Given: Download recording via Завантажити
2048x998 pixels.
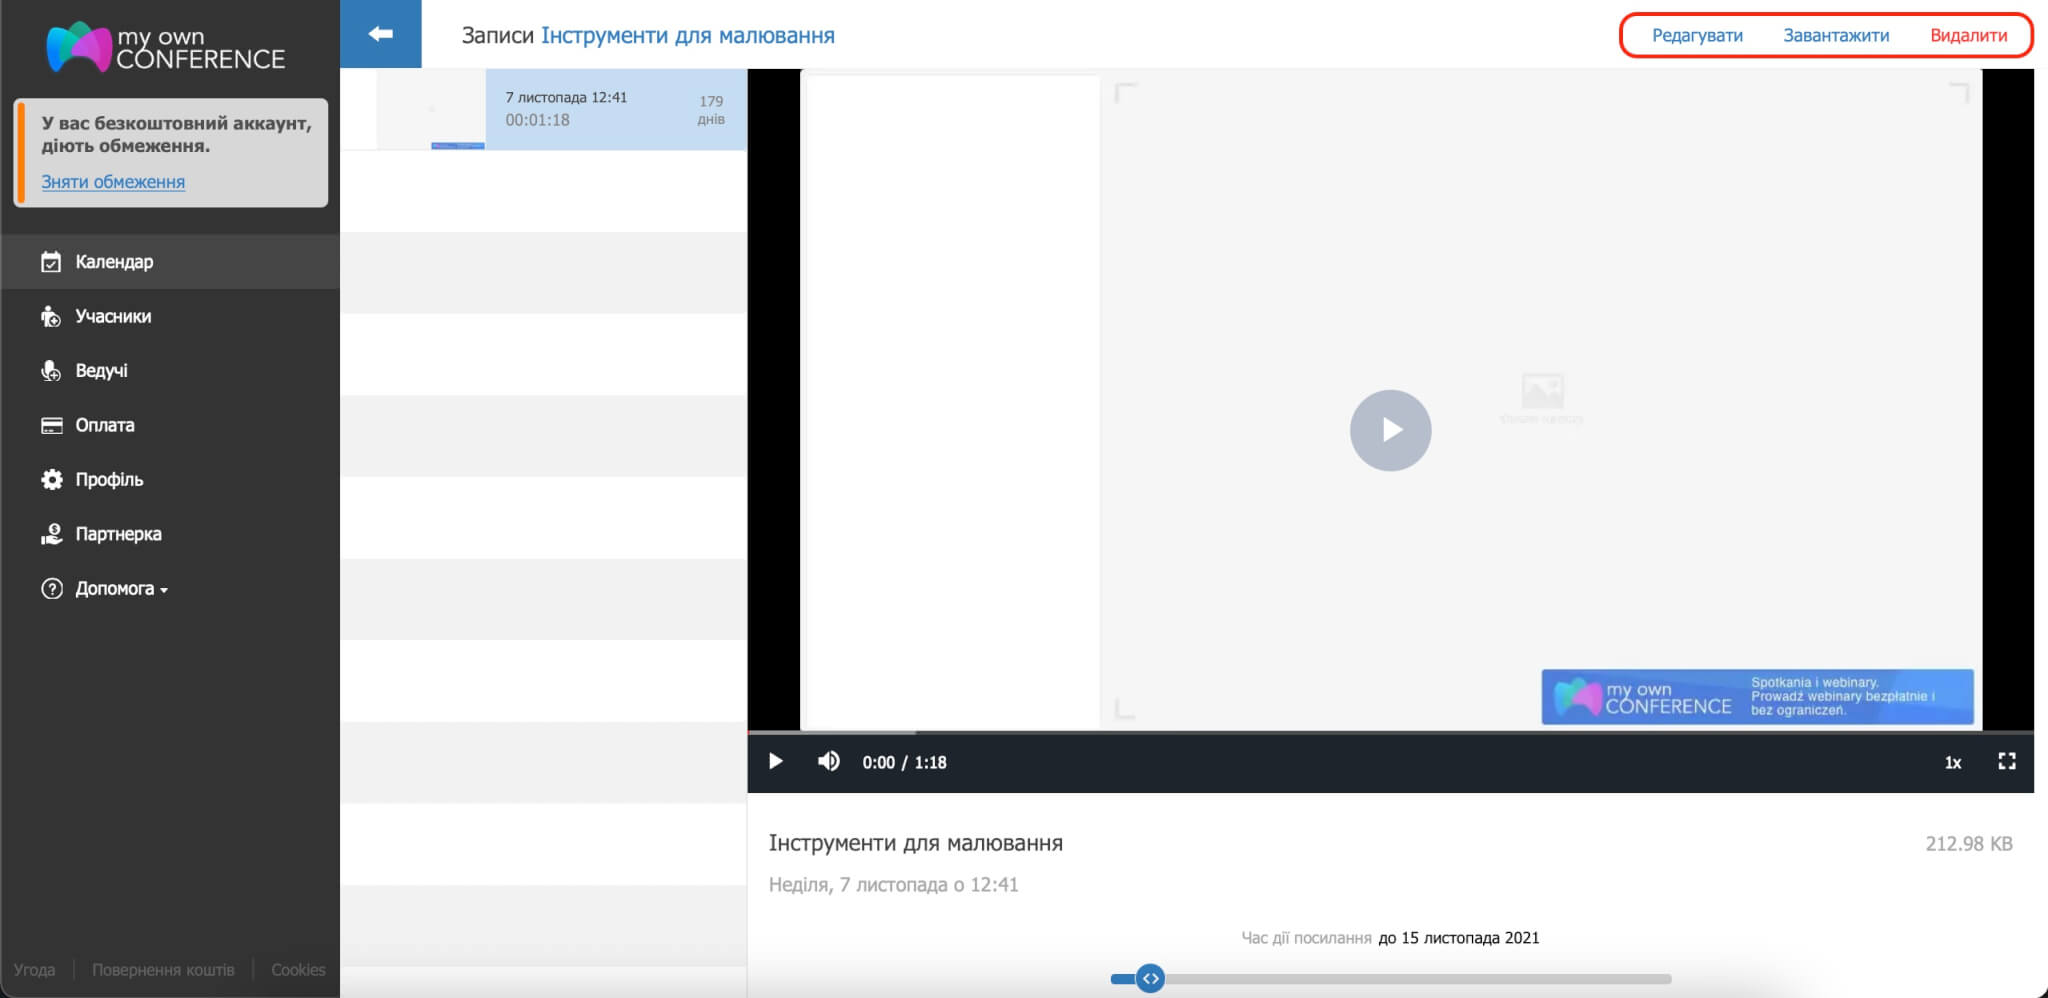Looking at the screenshot, I should (x=1836, y=36).
